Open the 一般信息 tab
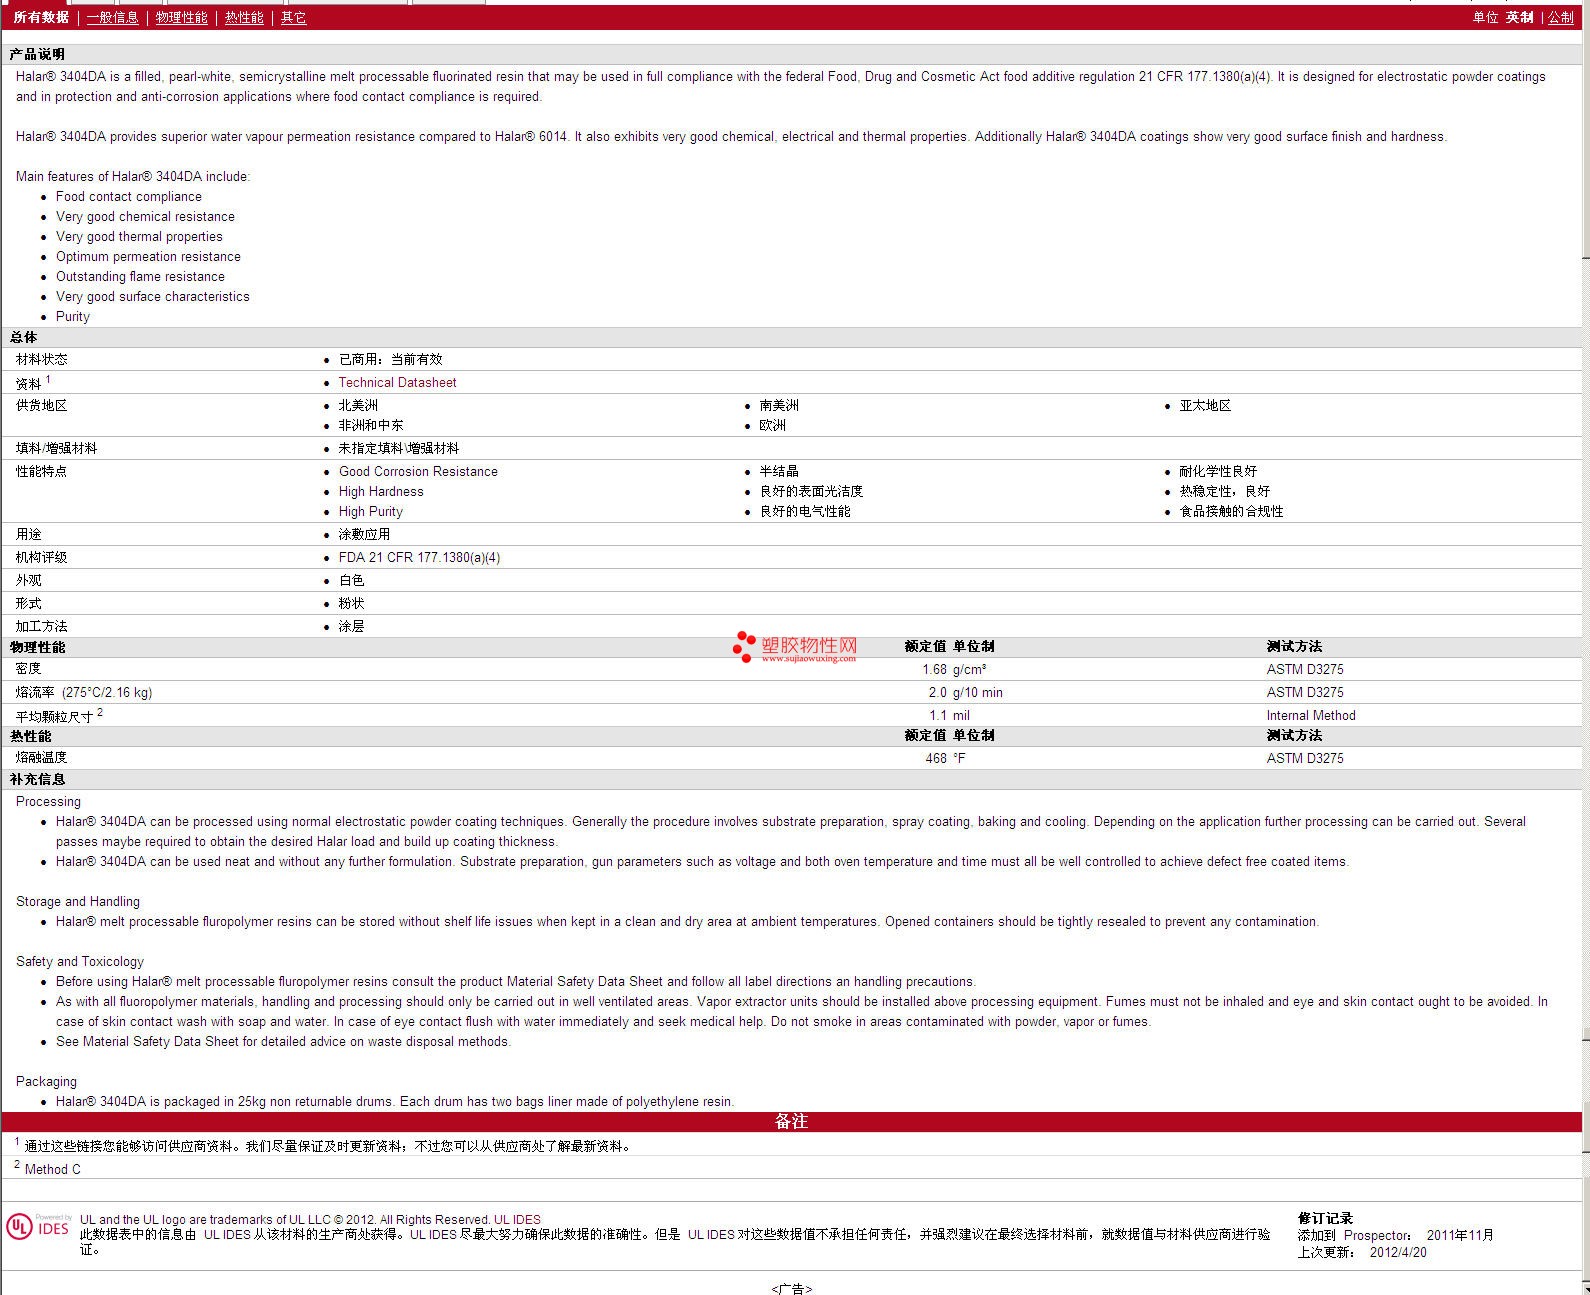Image resolution: width=1590 pixels, height=1295 pixels. [112, 17]
